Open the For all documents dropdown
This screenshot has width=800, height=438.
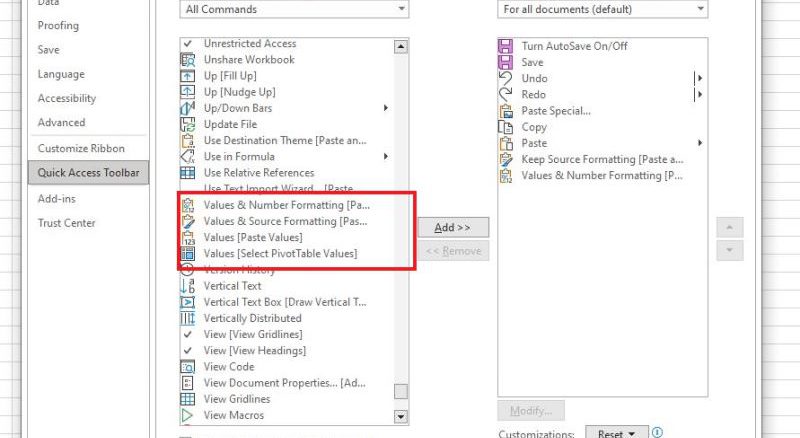tap(603, 9)
